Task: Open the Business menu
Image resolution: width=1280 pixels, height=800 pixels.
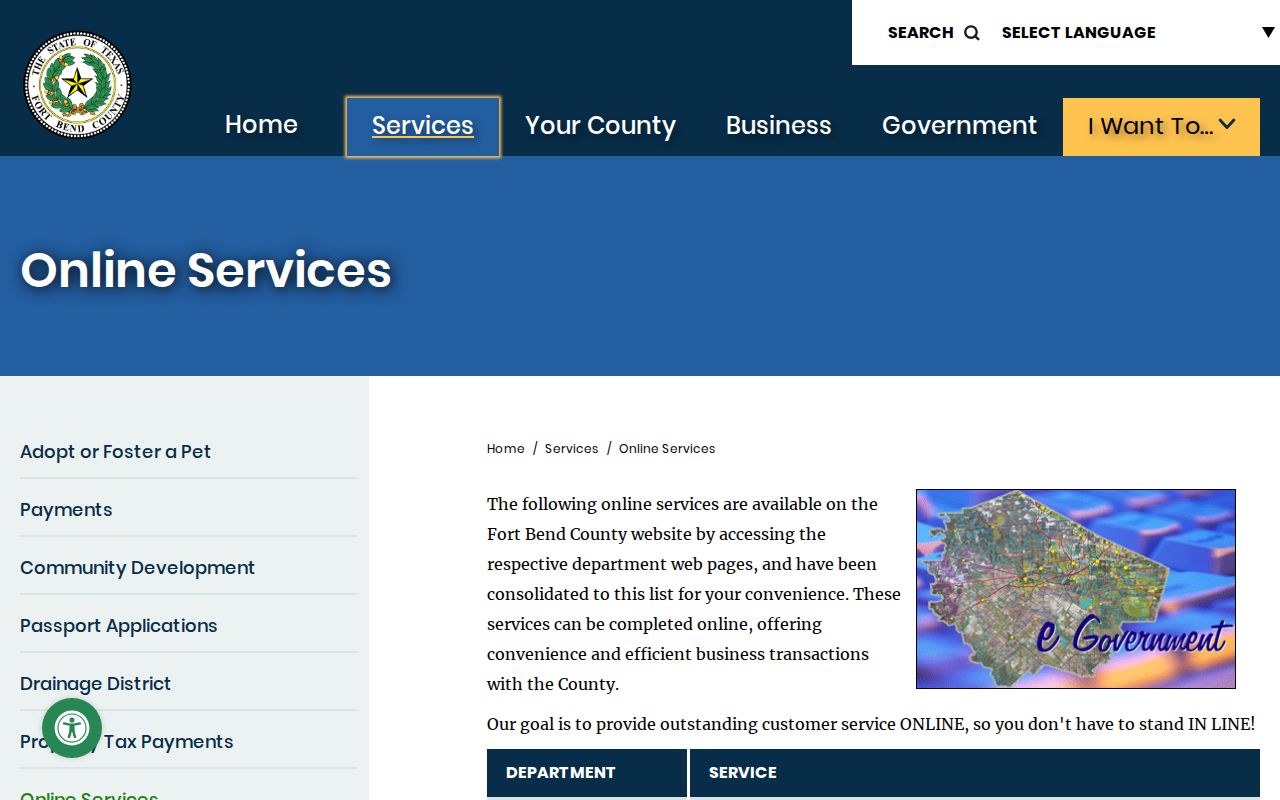Action: click(x=779, y=126)
